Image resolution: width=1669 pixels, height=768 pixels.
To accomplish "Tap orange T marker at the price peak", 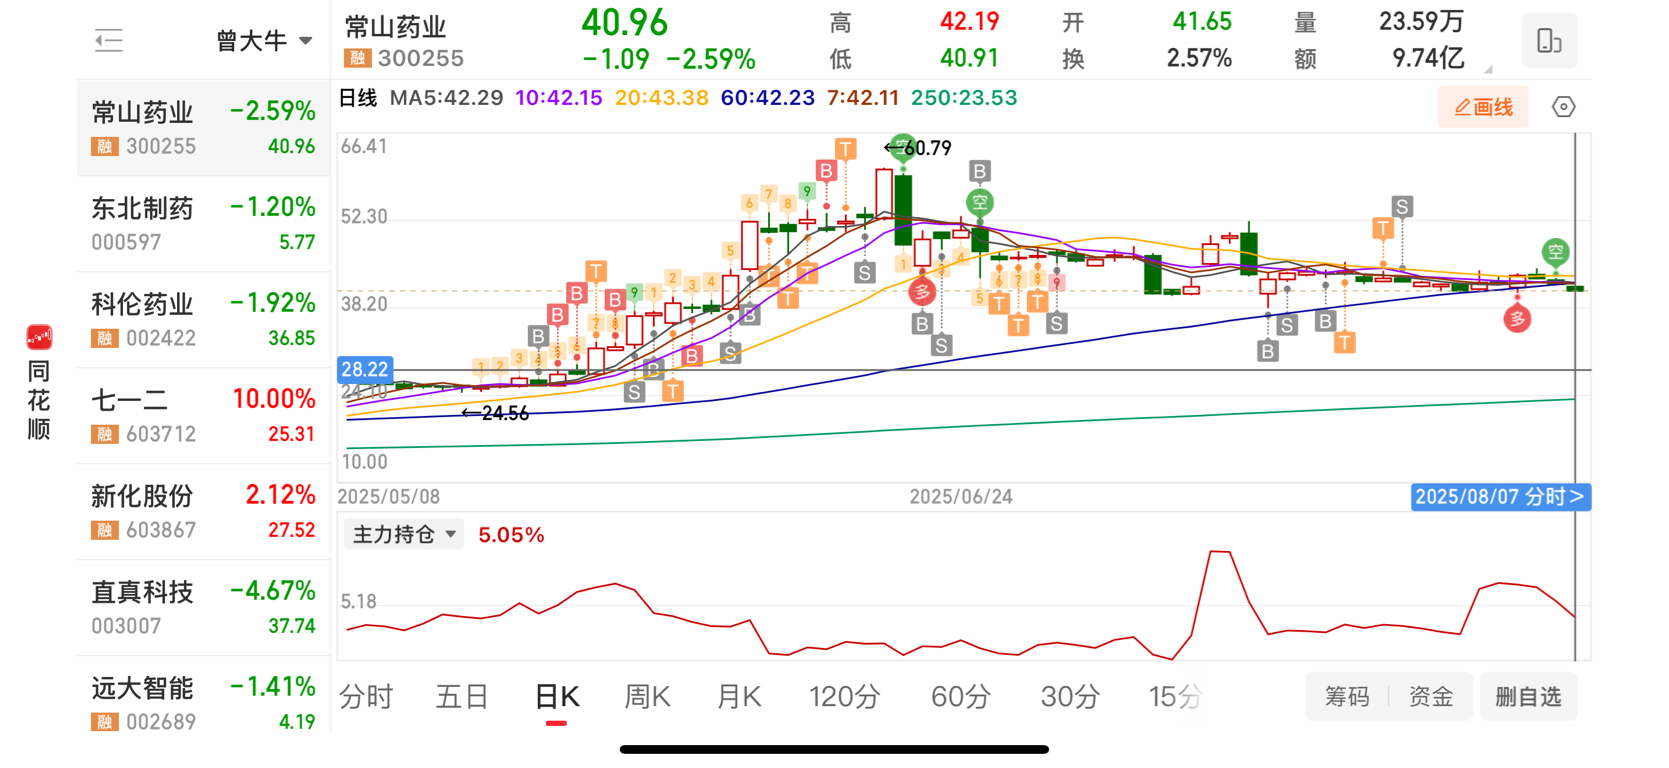I will point(846,150).
